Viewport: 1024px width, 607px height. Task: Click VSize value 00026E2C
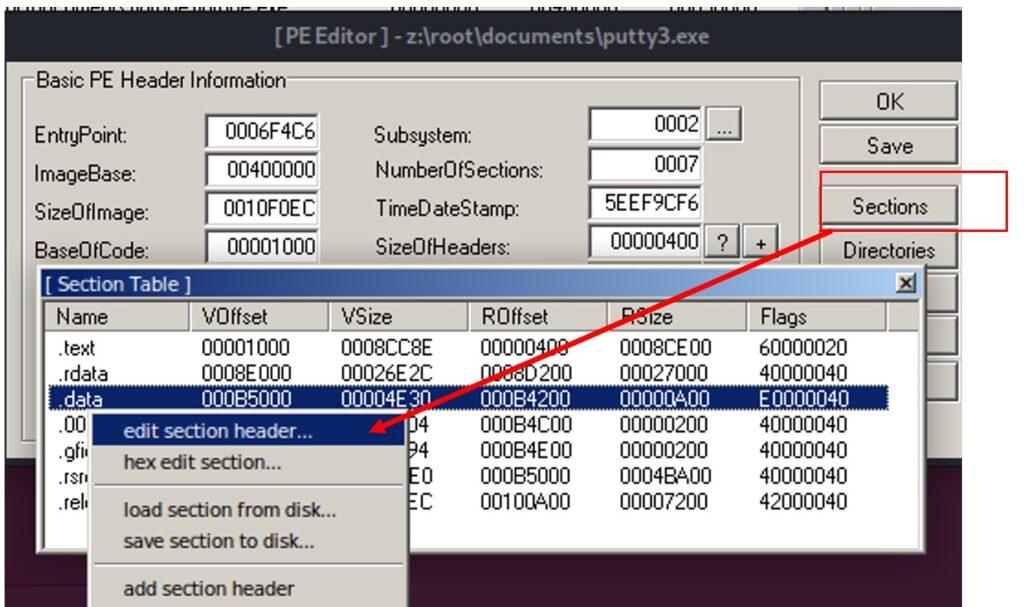tap(387, 373)
